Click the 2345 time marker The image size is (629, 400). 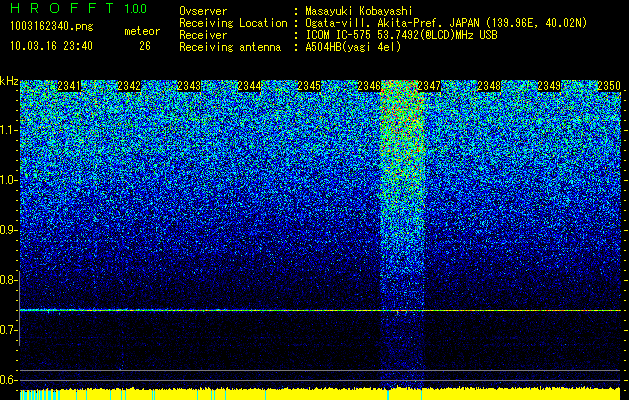pos(309,86)
